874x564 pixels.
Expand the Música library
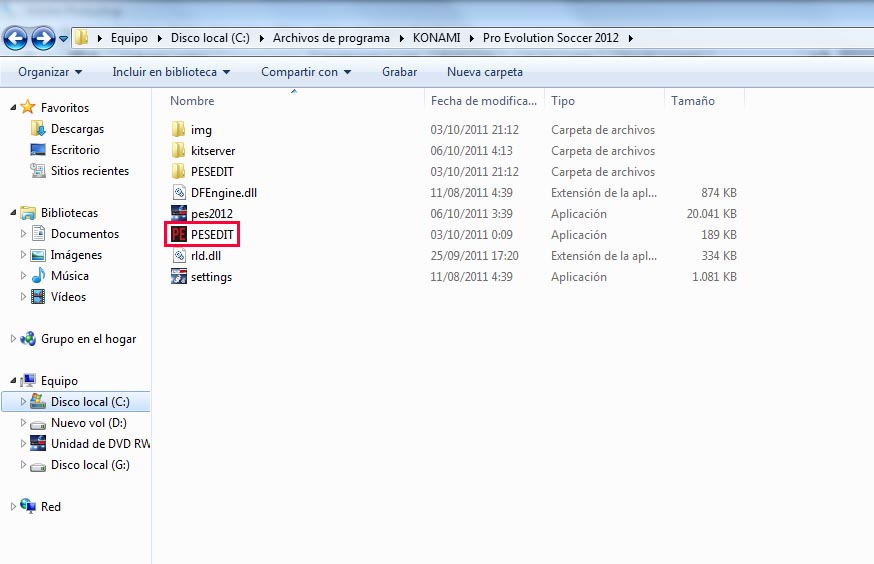(23, 275)
